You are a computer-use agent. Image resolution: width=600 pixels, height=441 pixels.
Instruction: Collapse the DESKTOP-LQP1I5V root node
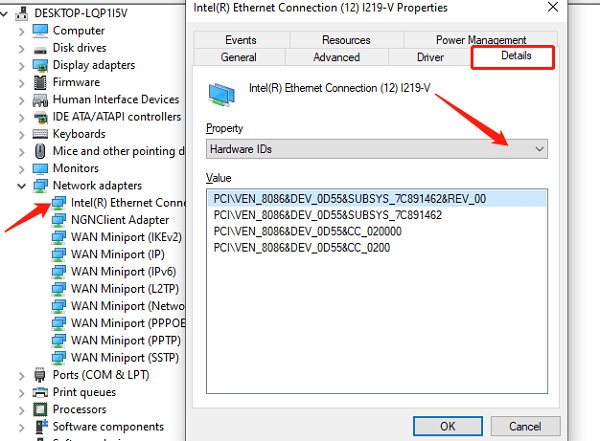[x=4, y=14]
